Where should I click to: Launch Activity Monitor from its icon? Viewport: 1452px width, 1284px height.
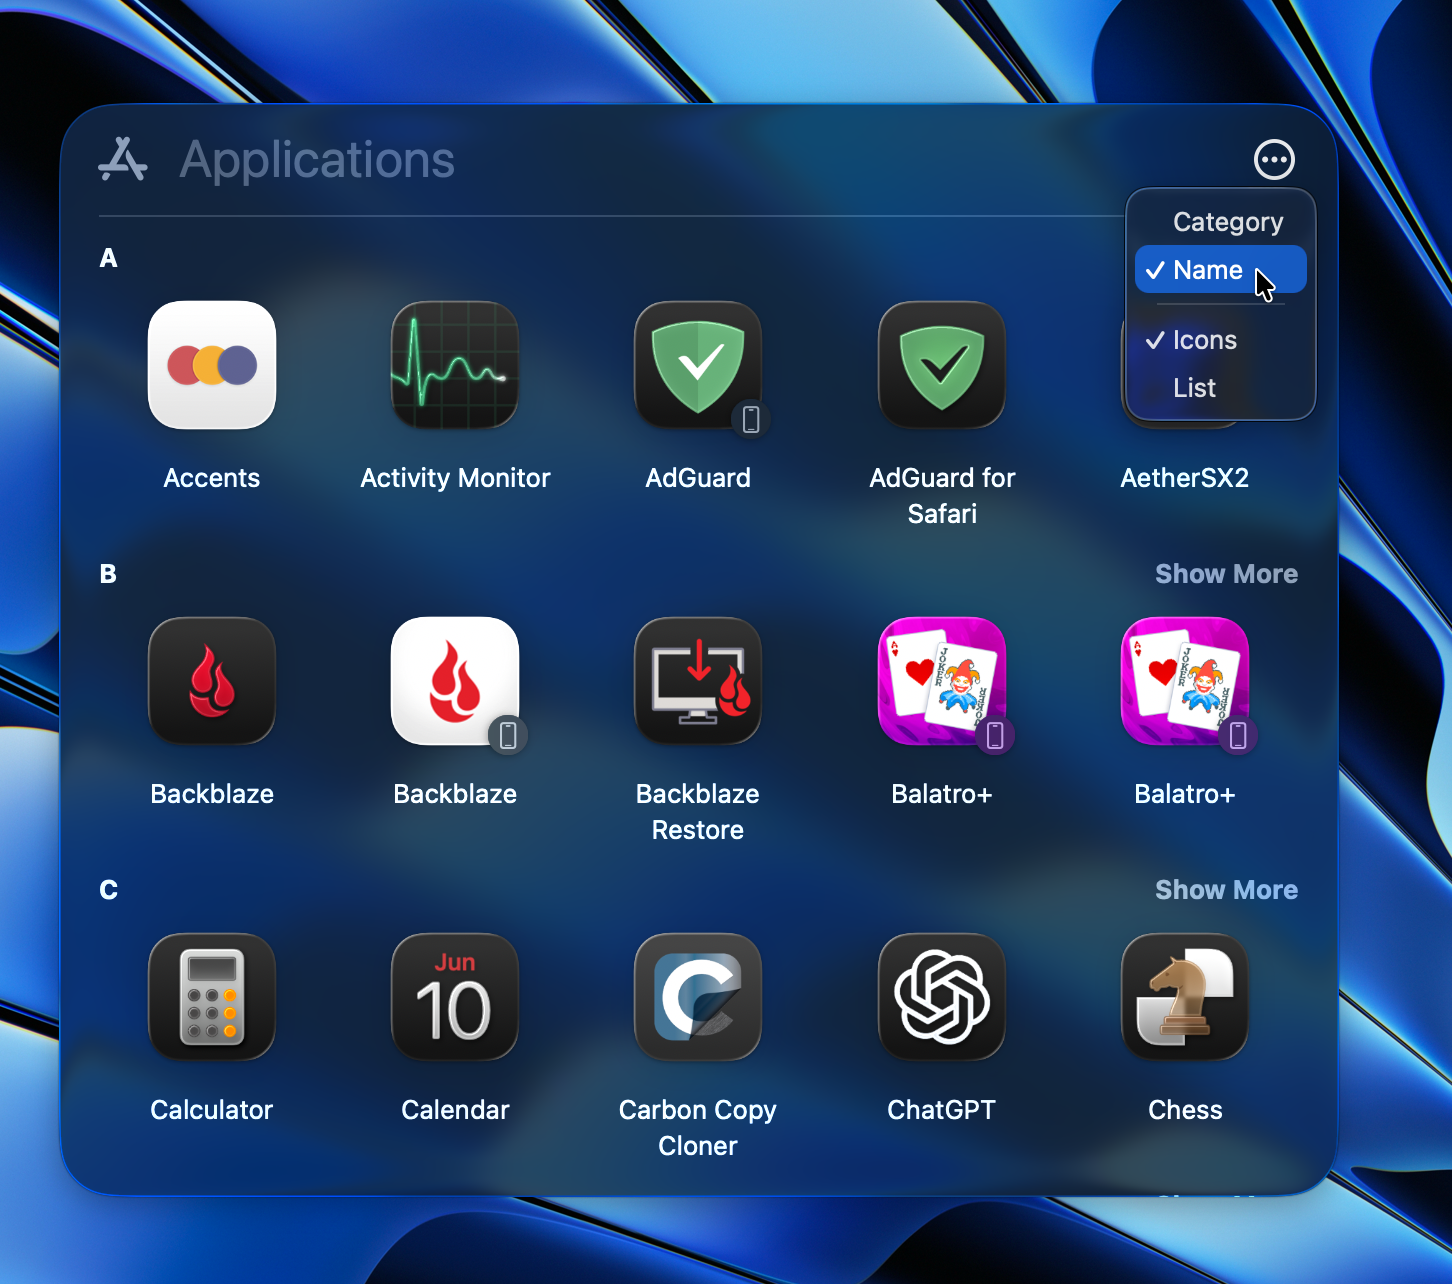[x=455, y=365]
